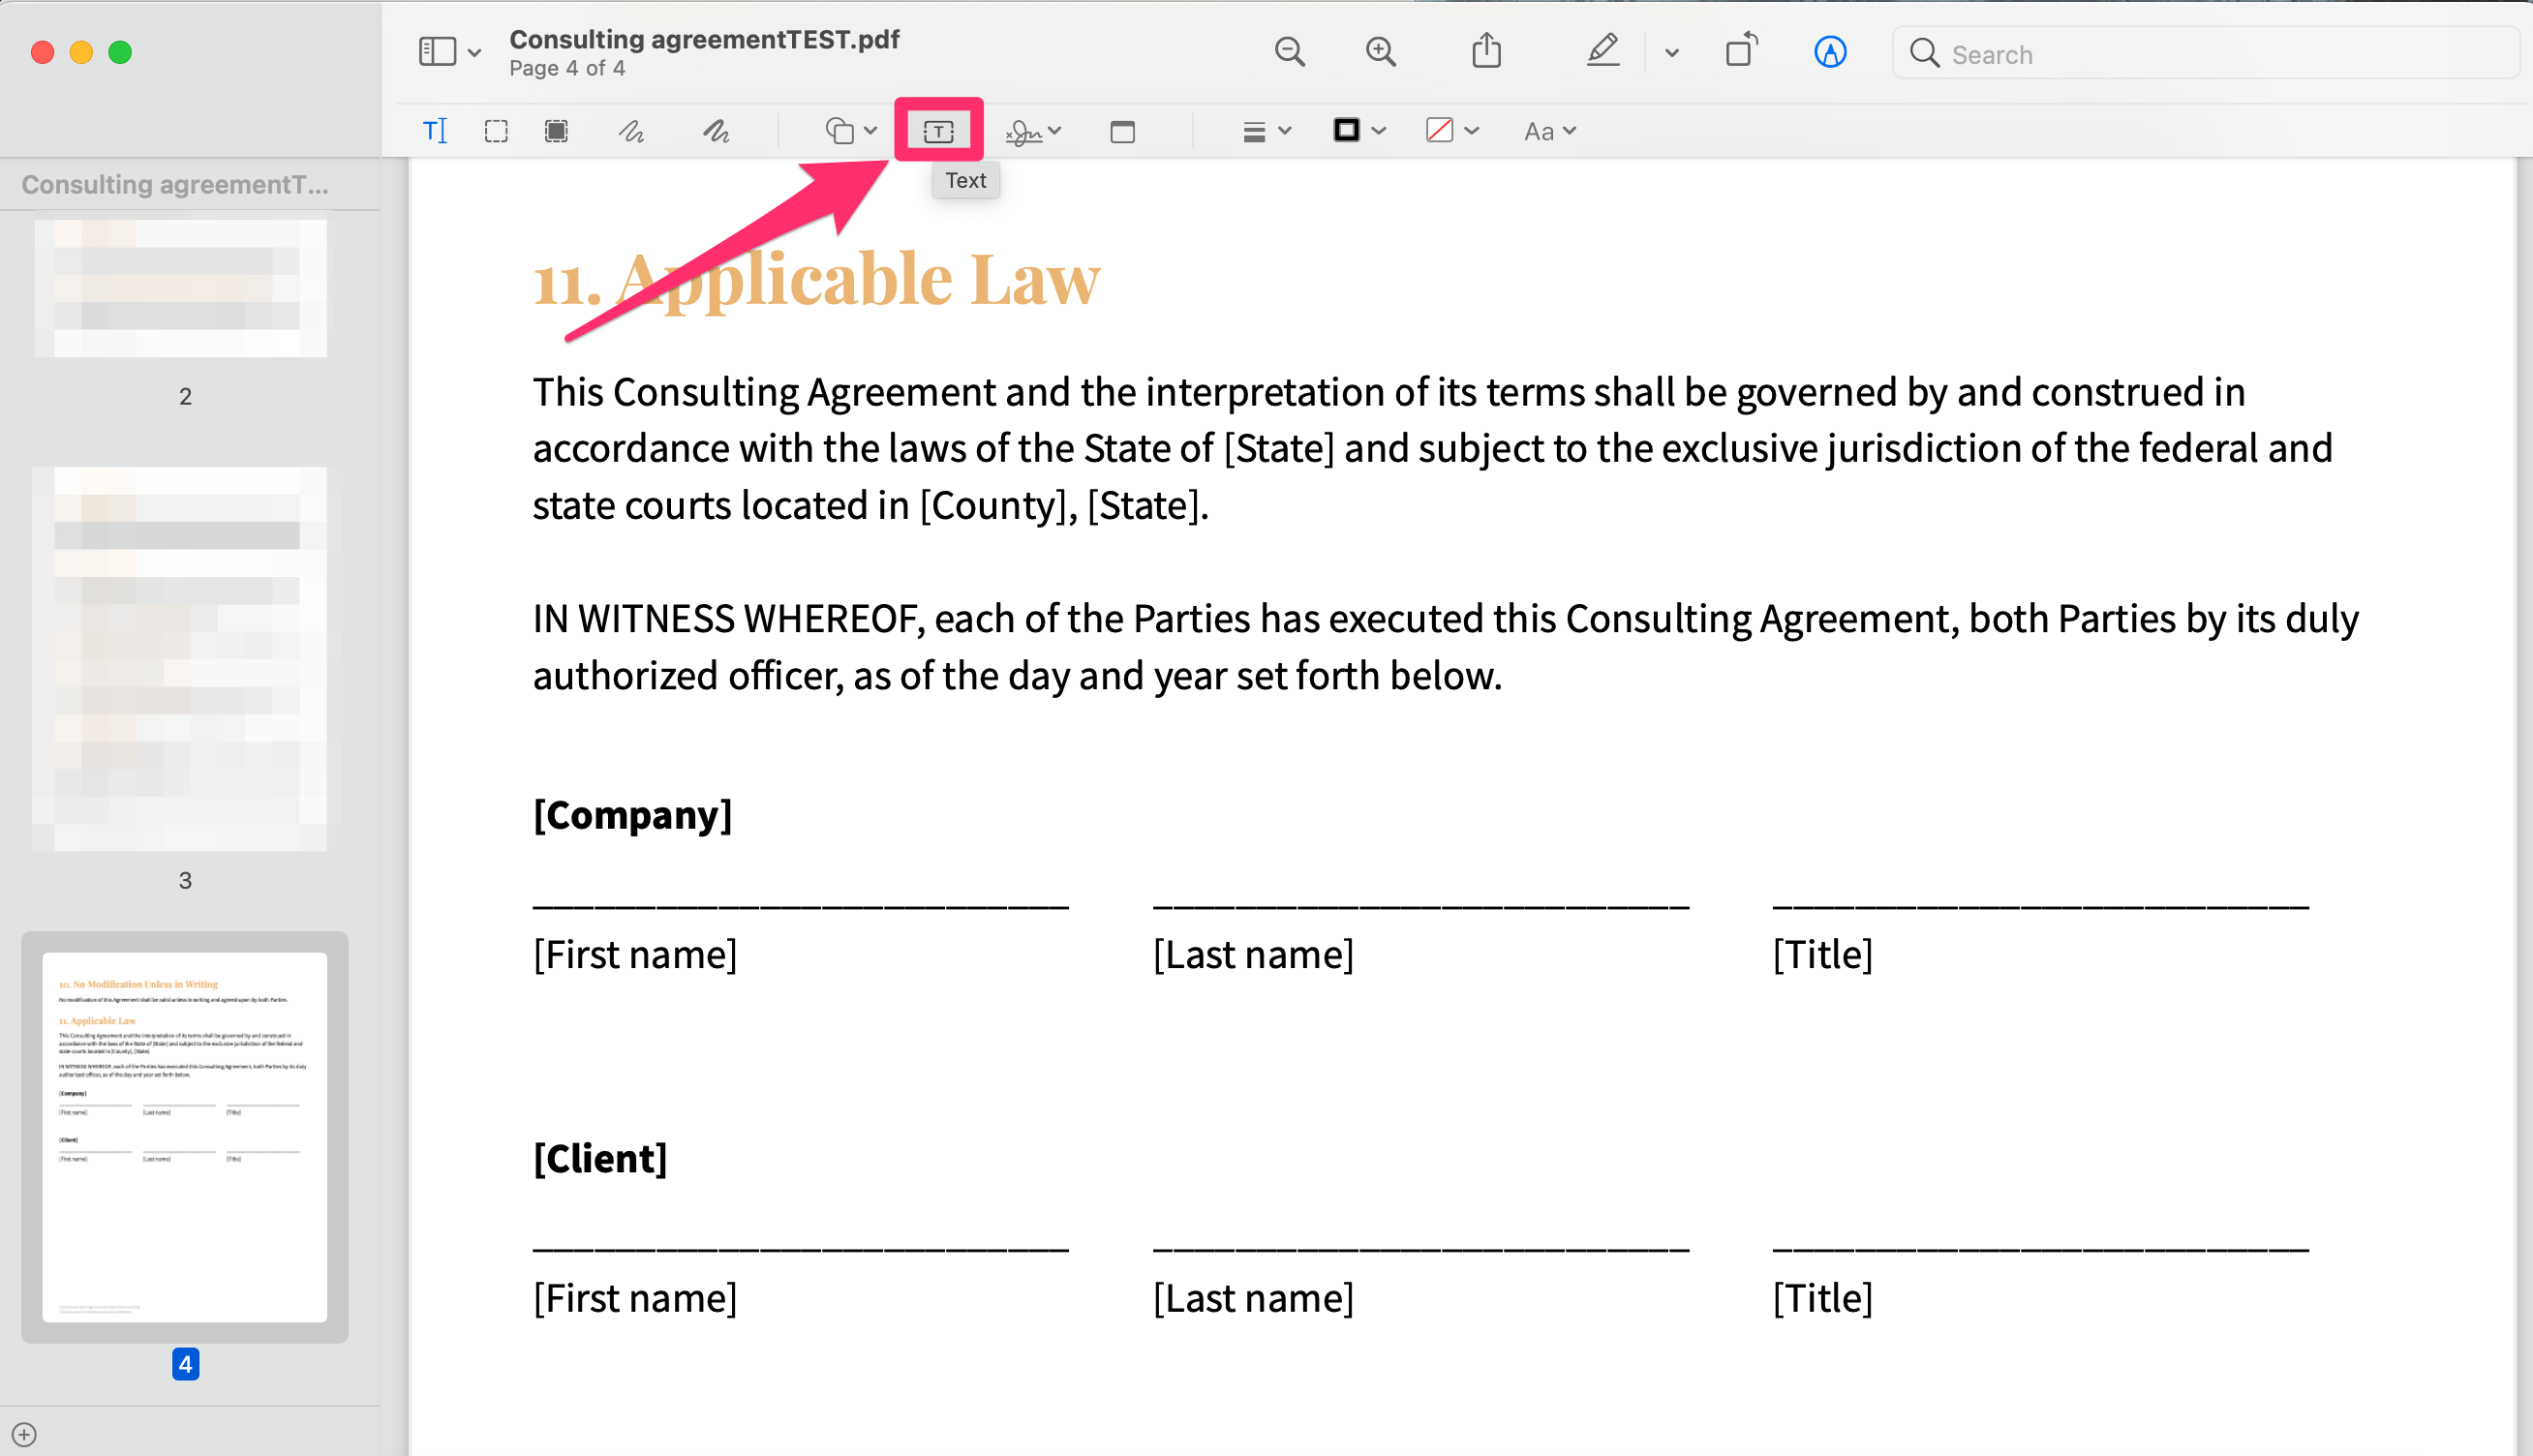
Task: Select the Text selection tool
Action: tap(435, 130)
